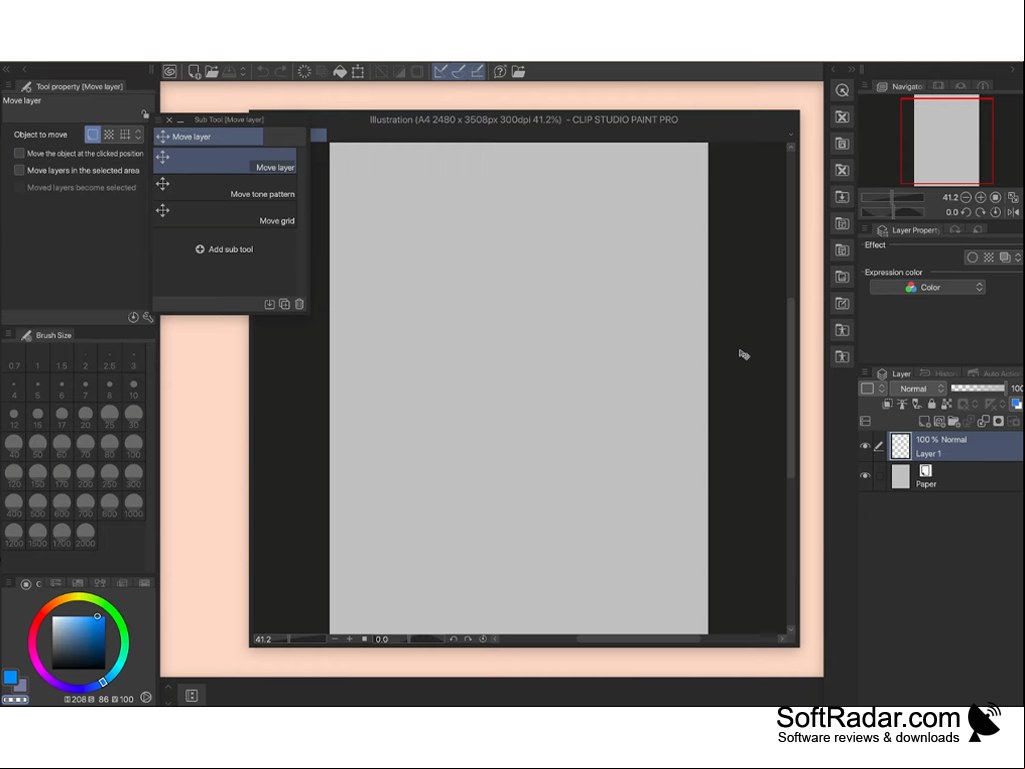The image size is (1025, 769).
Task: Toggle Set as Reference Layer lighthouse icon
Action: coord(902,404)
